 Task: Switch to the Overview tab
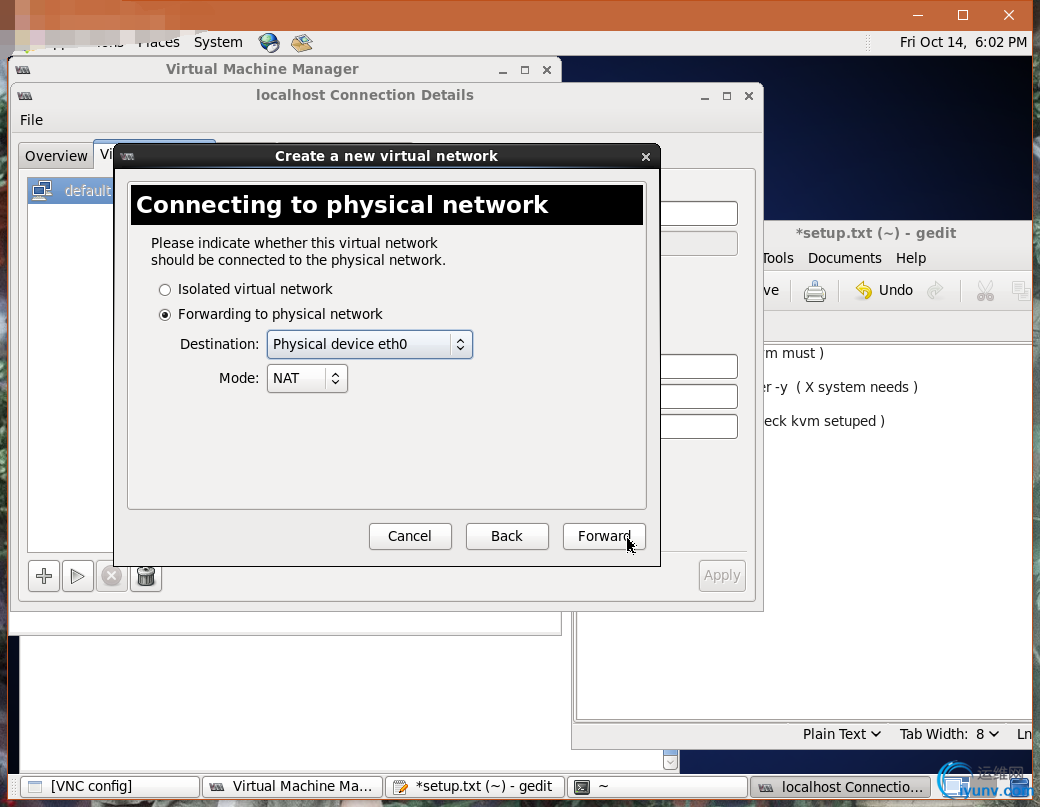(56, 156)
